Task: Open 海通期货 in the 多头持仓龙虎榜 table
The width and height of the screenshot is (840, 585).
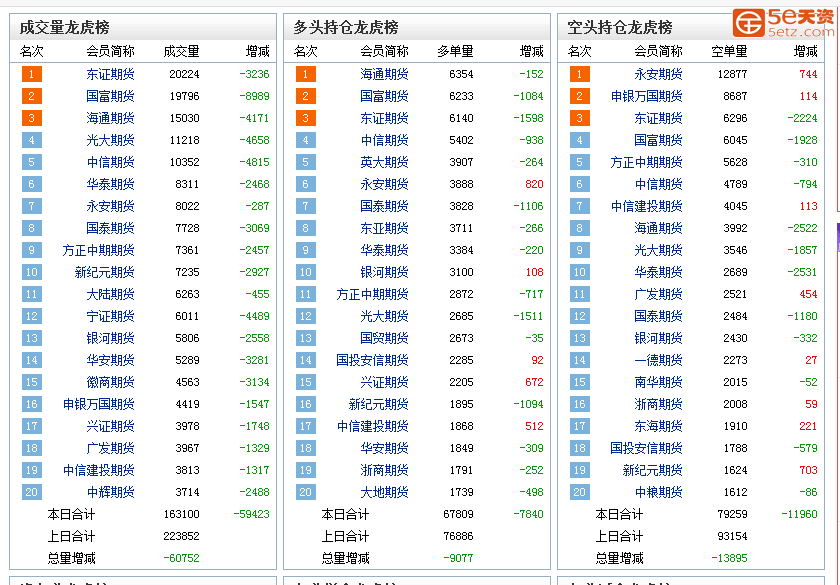Action: (384, 74)
